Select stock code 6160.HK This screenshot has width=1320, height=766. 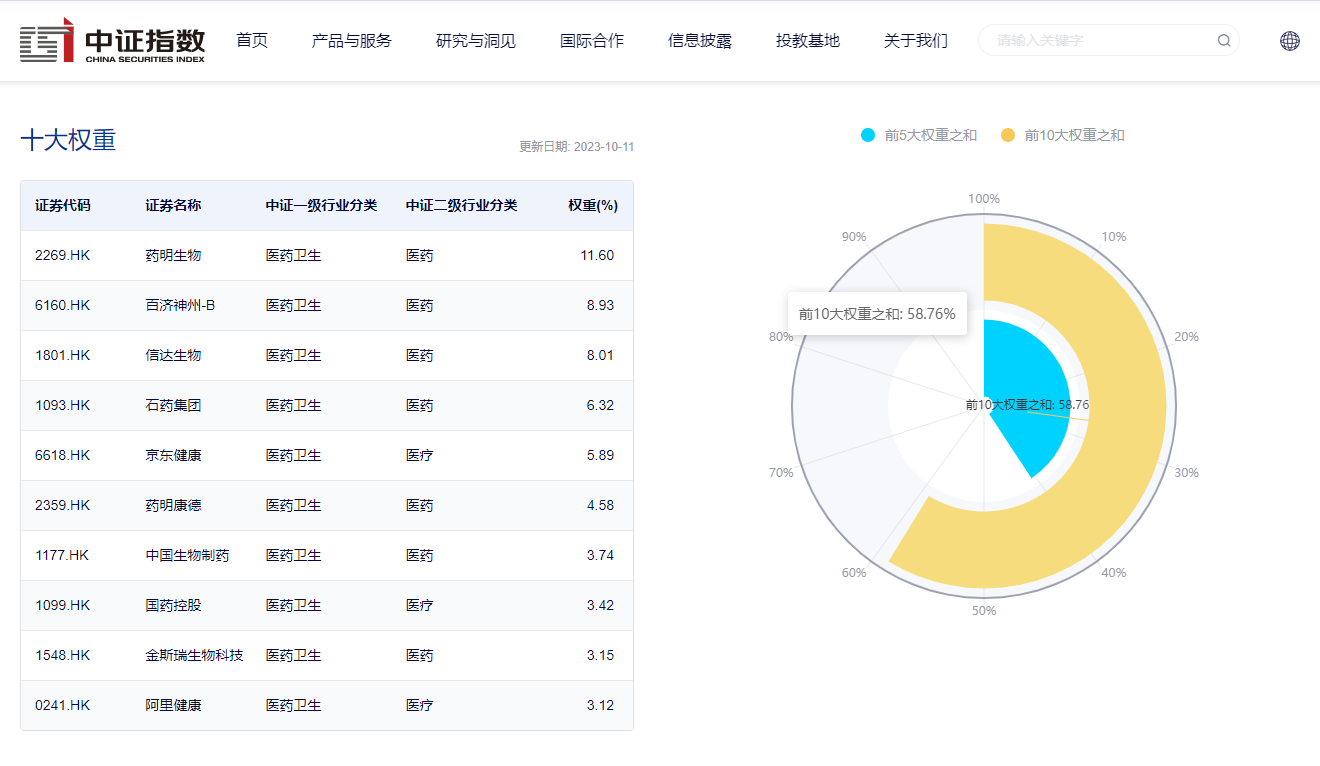pos(62,305)
